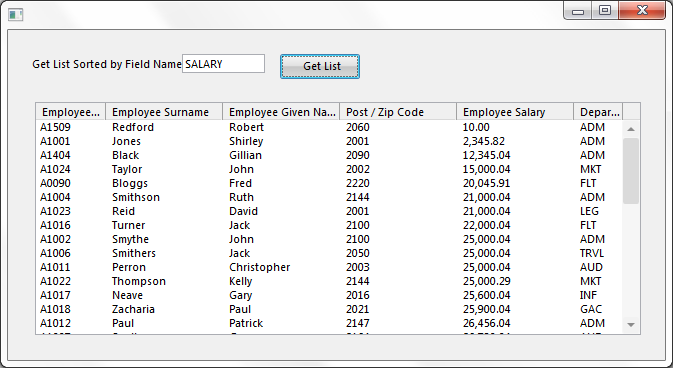
Task: Select the Zacharia Paul row
Action: (329, 309)
